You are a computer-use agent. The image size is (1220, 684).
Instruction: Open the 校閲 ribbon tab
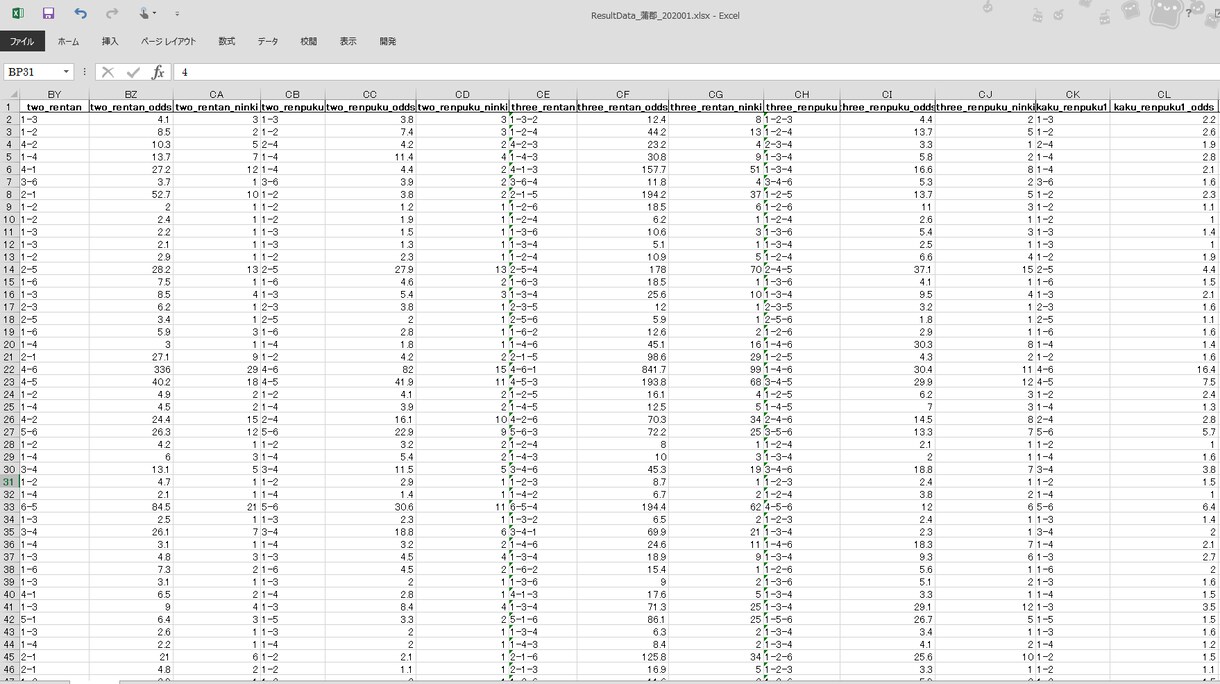(309, 42)
